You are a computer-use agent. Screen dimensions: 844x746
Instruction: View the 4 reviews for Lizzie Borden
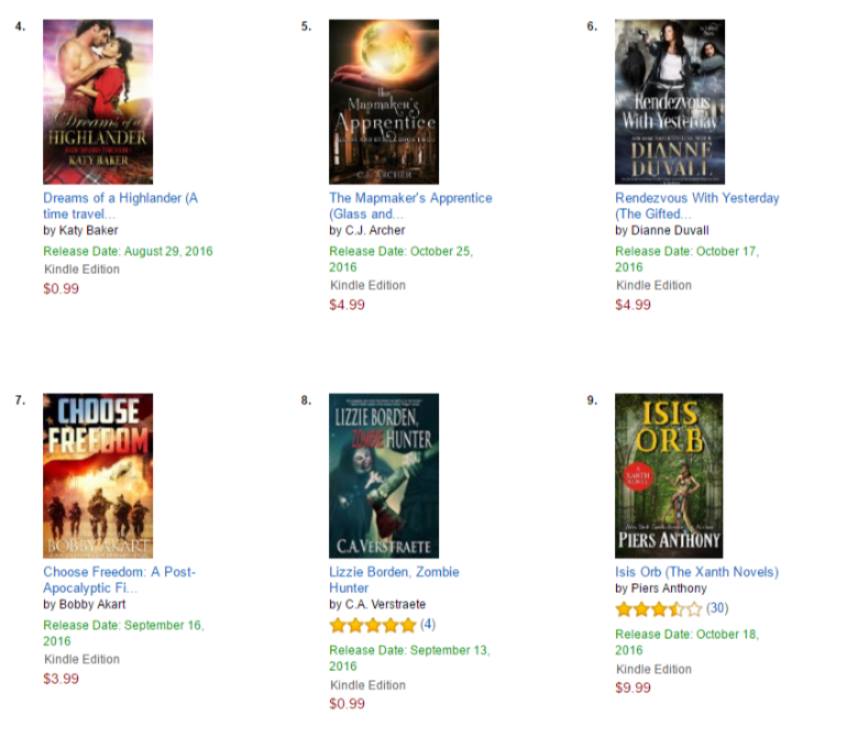pyautogui.click(x=428, y=624)
